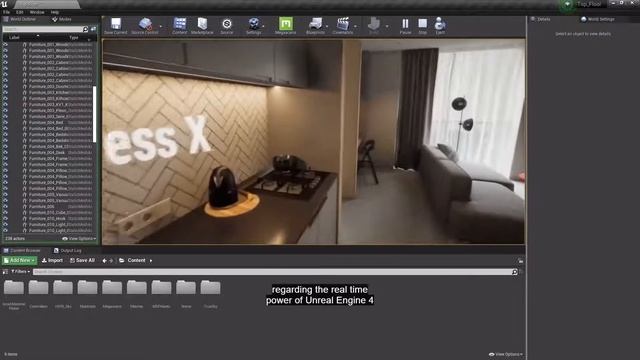Open the MSPresets folder
Viewport: 640px width, 360px height.
coord(161,287)
